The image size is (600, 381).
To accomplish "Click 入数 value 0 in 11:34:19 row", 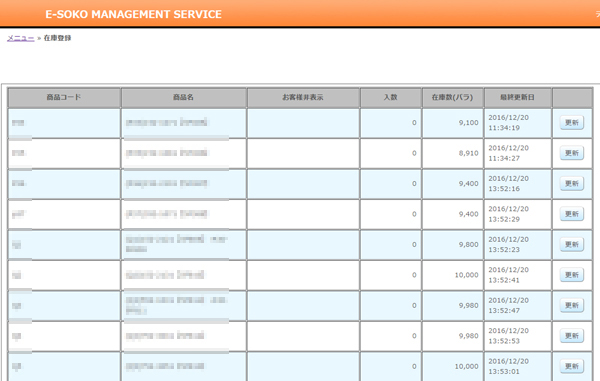I will tap(414, 123).
